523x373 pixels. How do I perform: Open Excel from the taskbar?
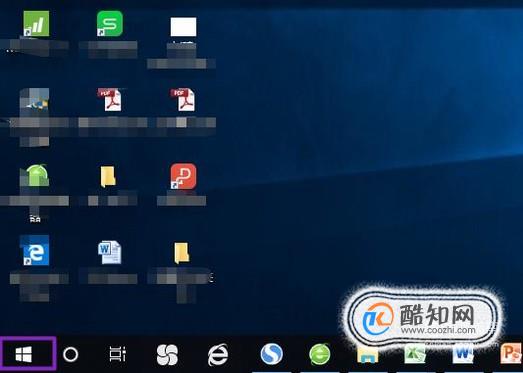click(415, 354)
